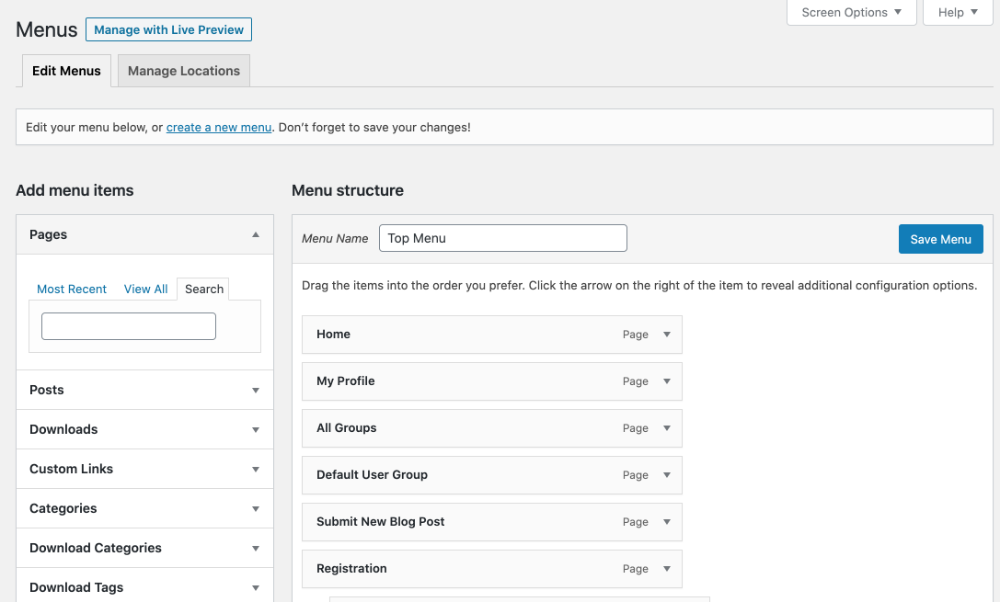
Task: Follow the create a new menu link
Action: tap(219, 128)
